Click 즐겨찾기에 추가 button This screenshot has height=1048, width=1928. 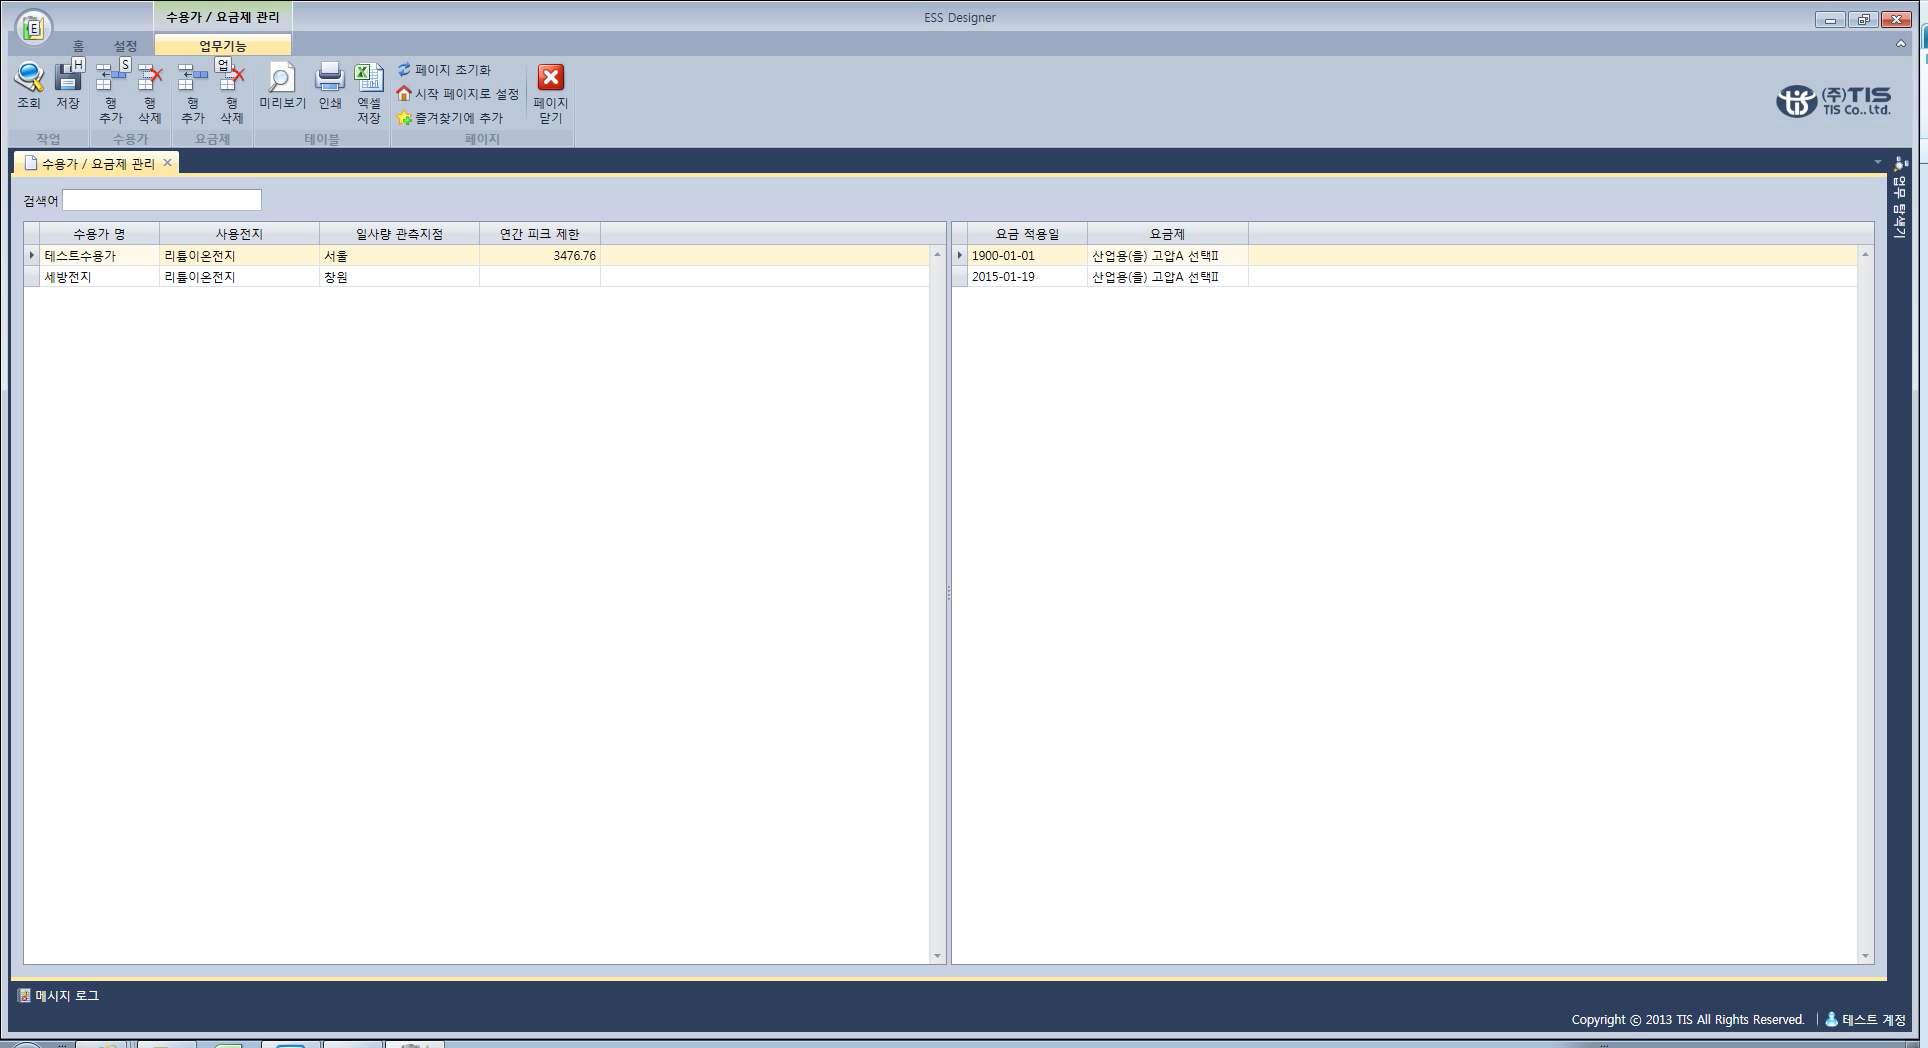pos(450,118)
